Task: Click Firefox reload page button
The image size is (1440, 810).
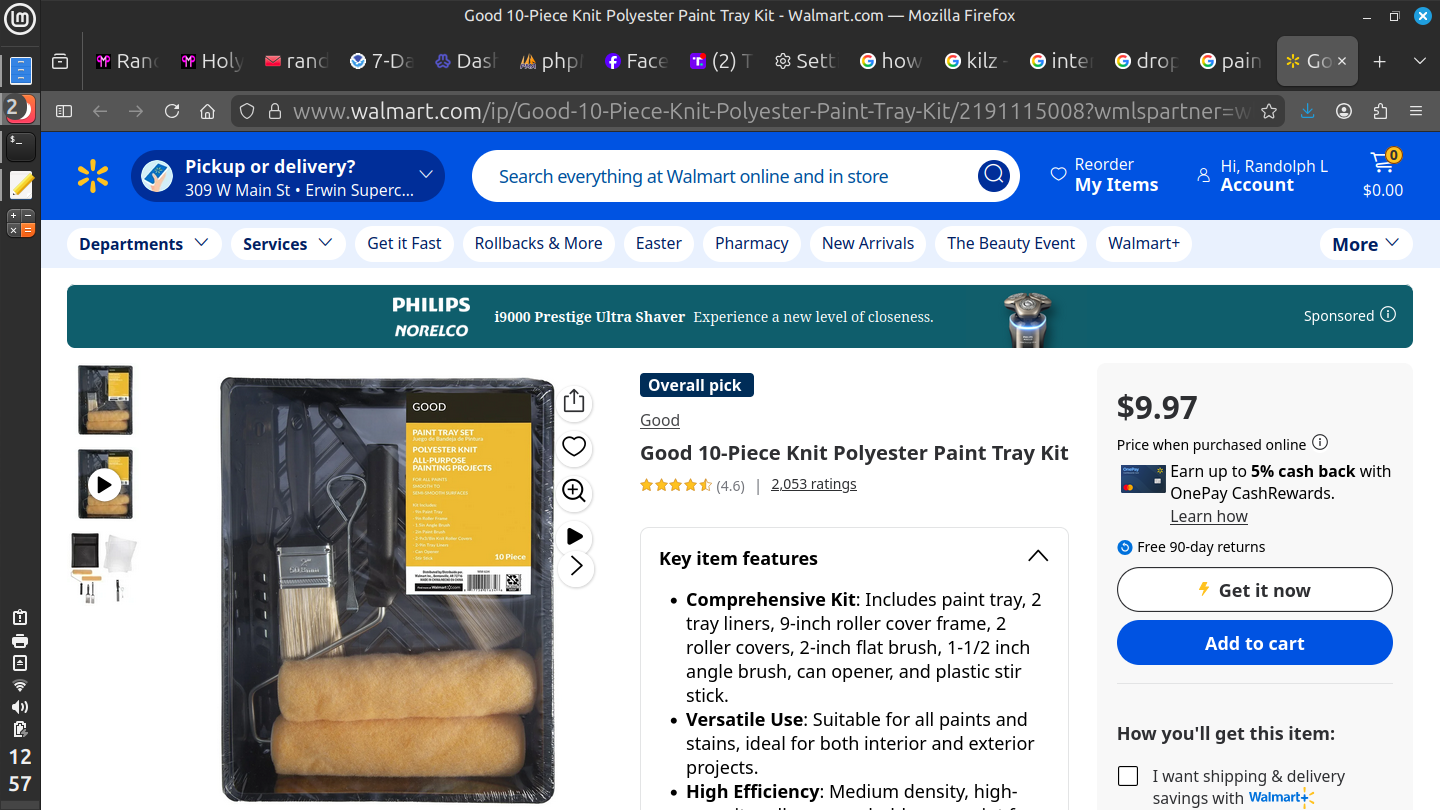Action: pyautogui.click(x=172, y=111)
